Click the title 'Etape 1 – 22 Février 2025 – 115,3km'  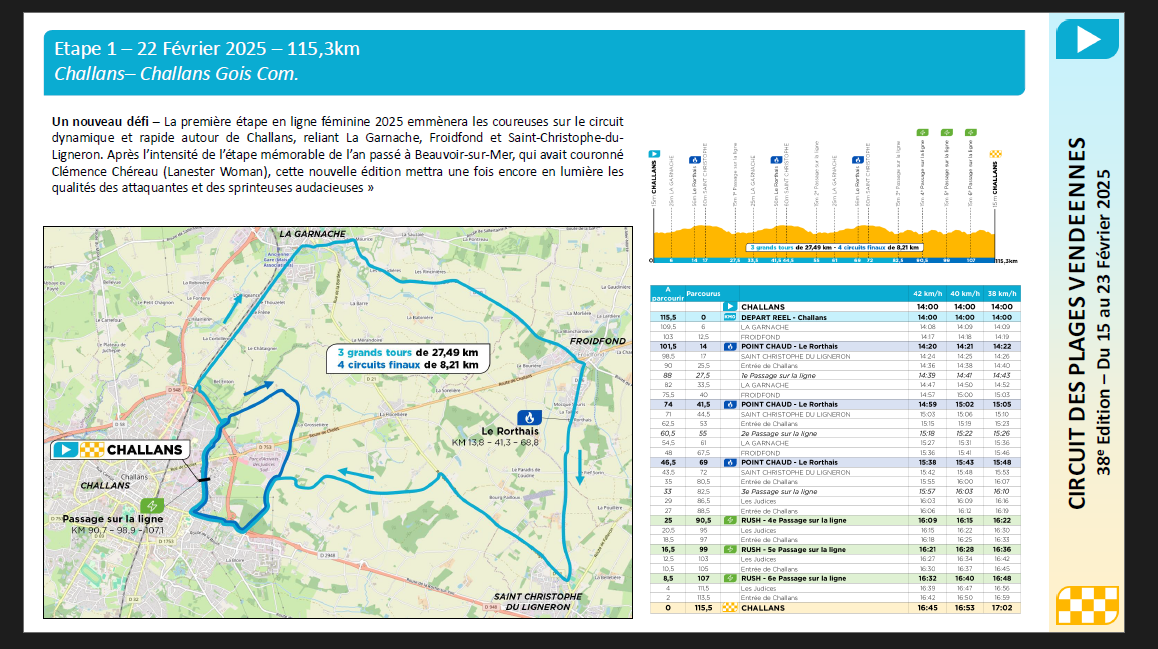(207, 49)
